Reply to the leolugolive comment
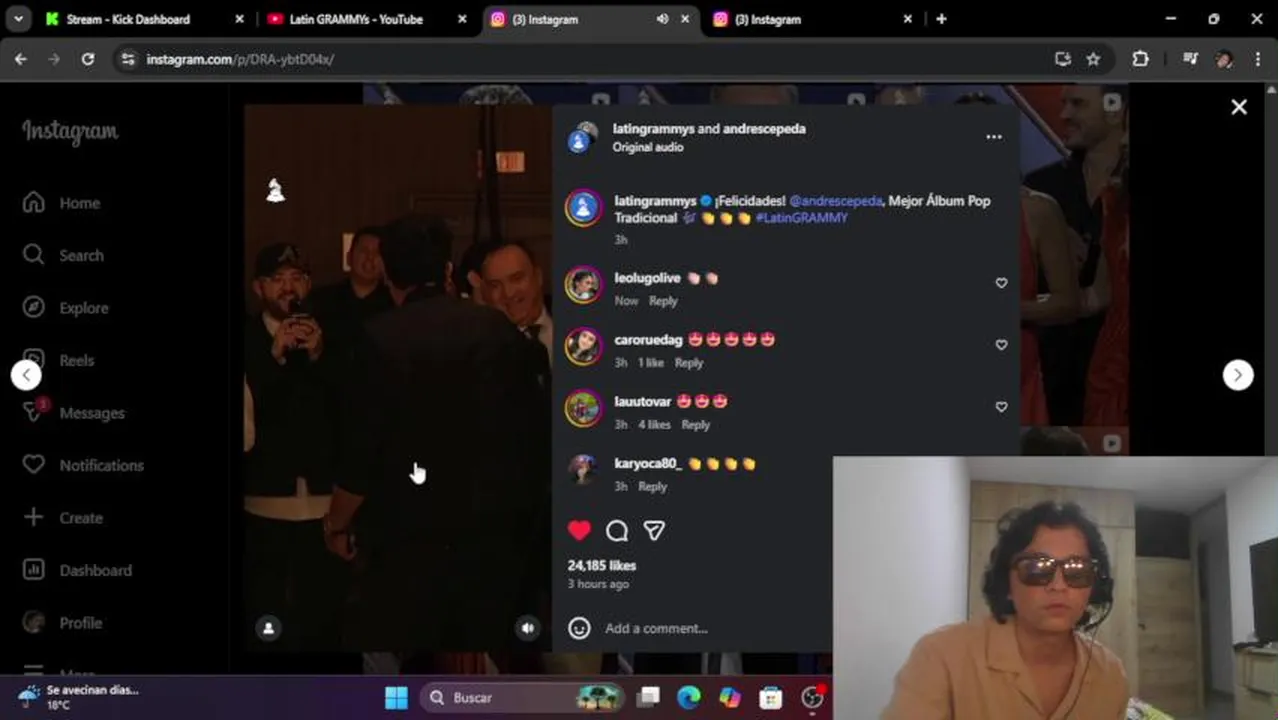The height and width of the screenshot is (720, 1278). click(663, 301)
